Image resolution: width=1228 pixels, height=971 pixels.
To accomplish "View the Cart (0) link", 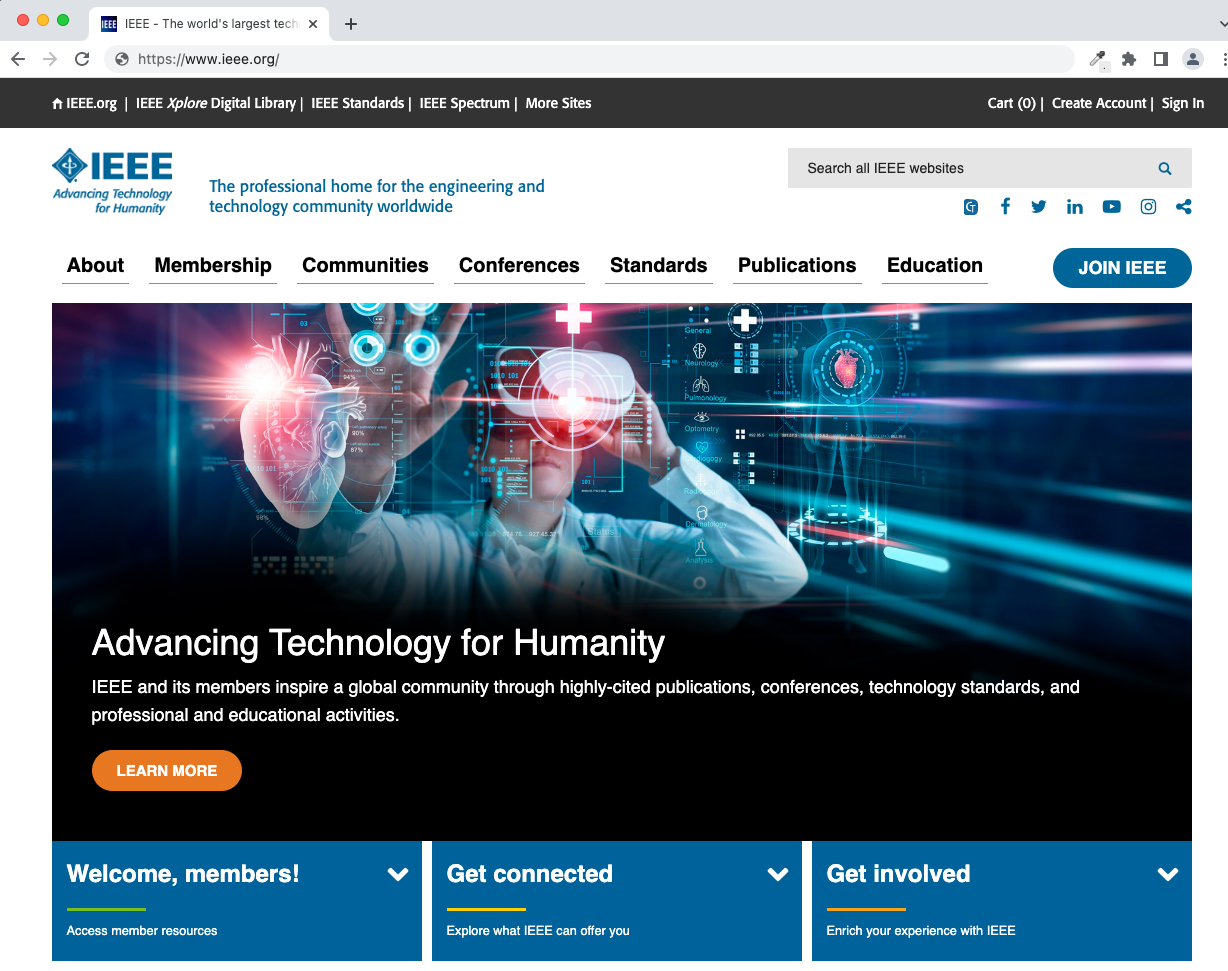I will 1012,103.
